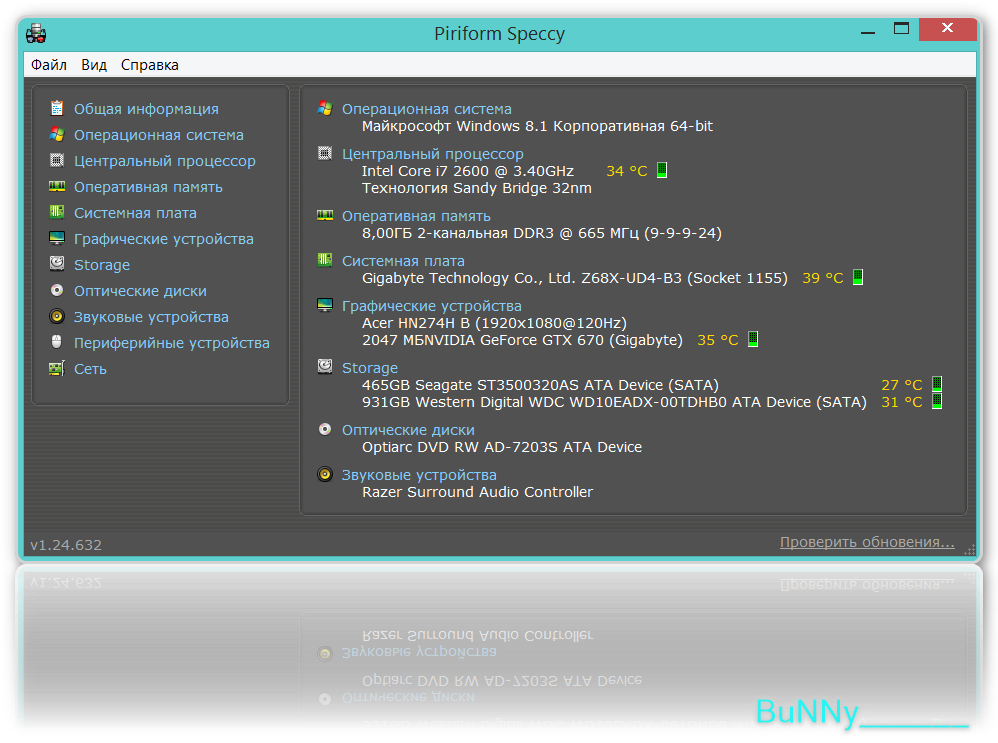The image size is (998, 743).
Task: Click Графические устройства heading in summary
Action: pyautogui.click(x=432, y=306)
